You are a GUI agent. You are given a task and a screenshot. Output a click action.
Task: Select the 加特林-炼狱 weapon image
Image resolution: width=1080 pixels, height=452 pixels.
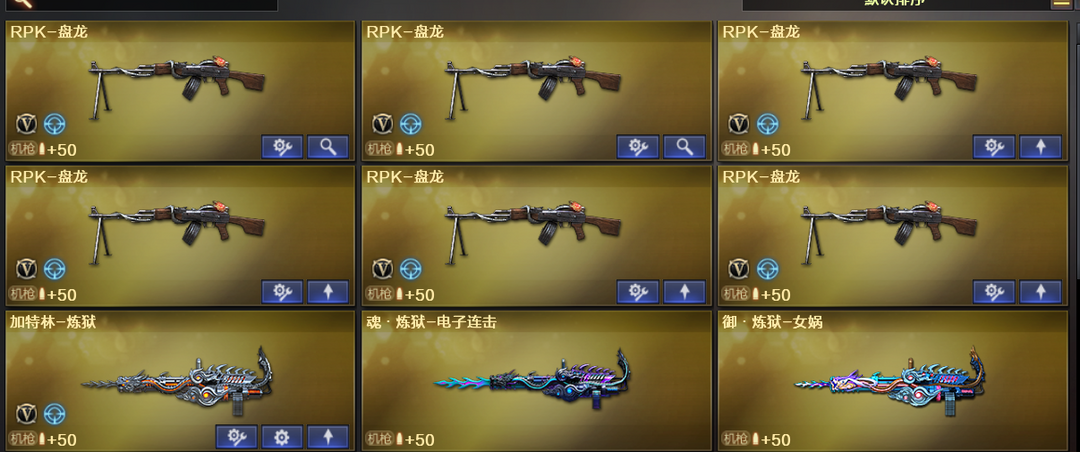(178, 382)
